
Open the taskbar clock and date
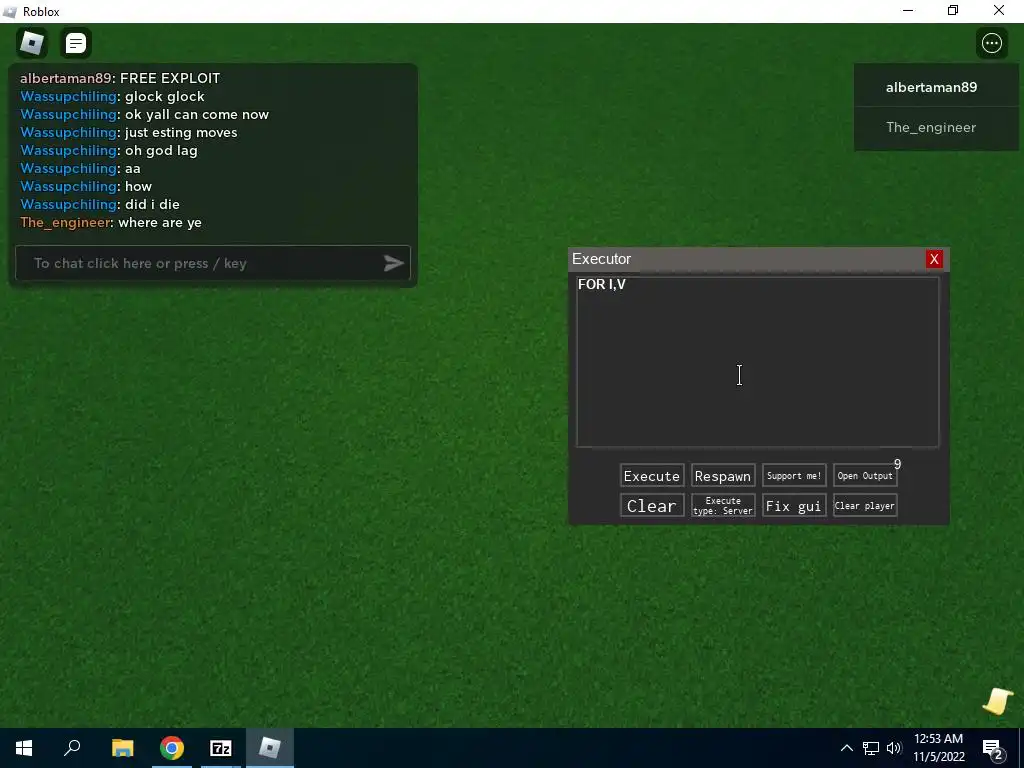click(938, 748)
